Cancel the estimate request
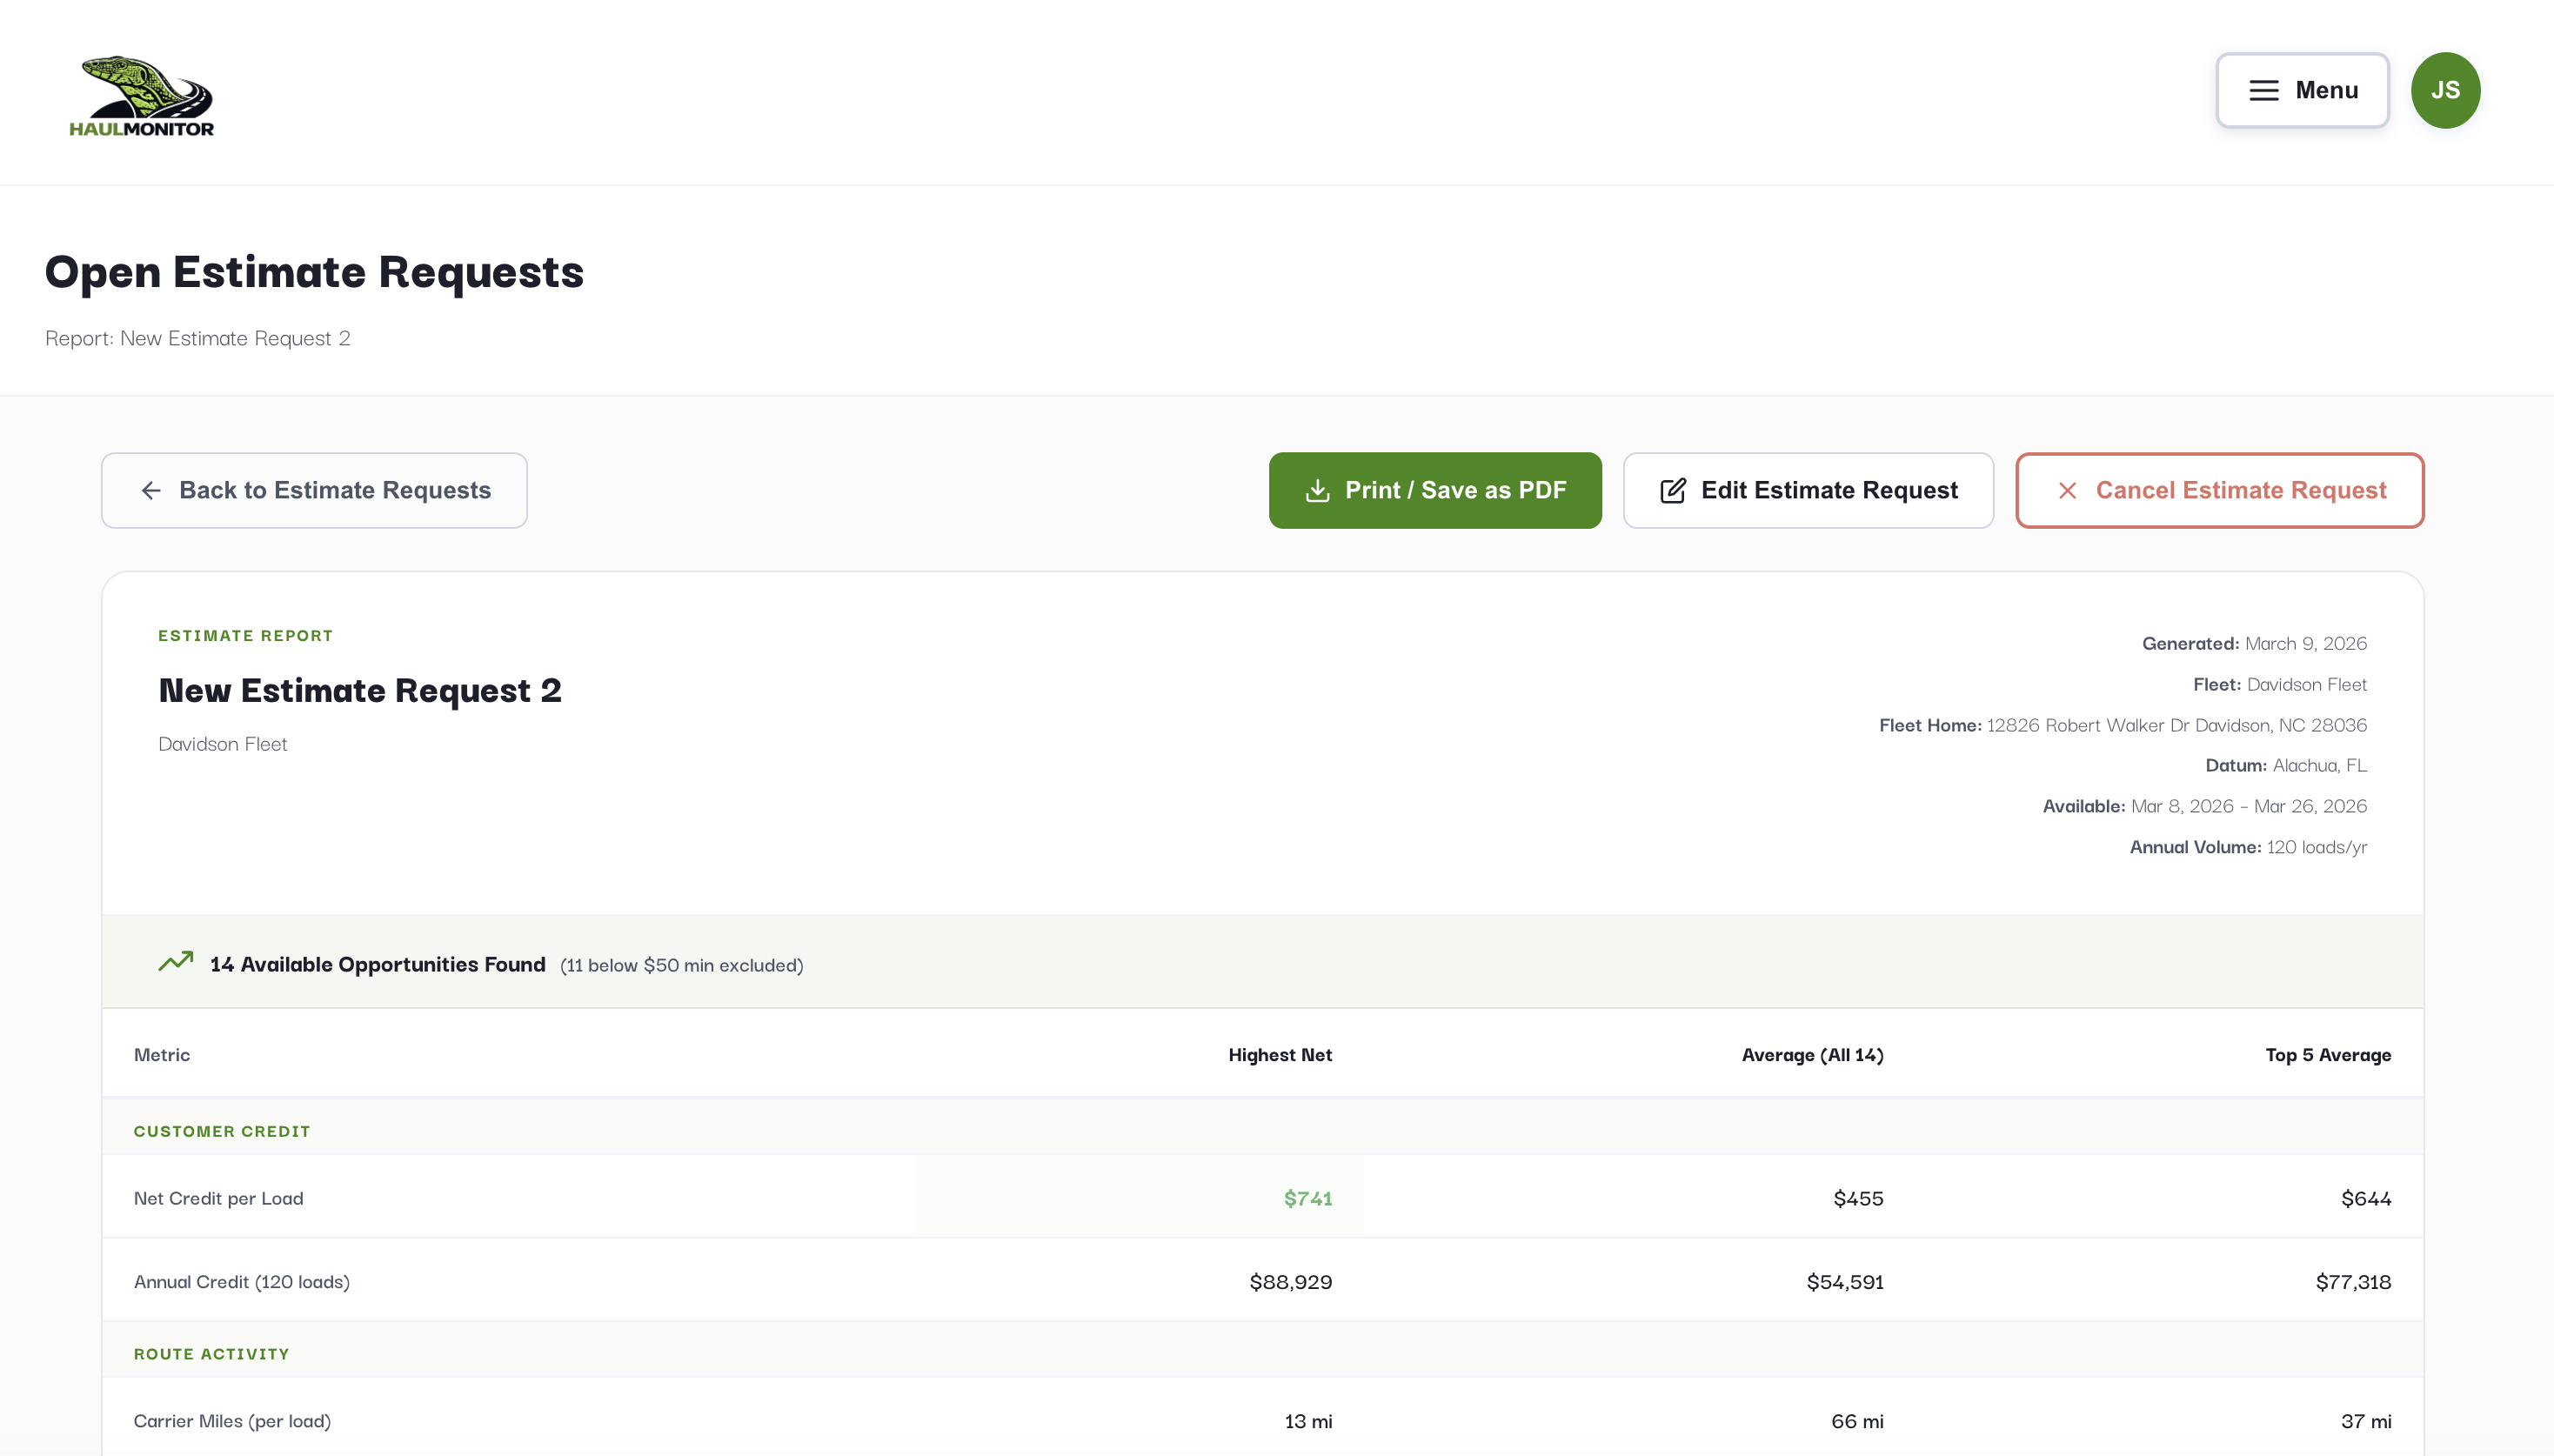The width and height of the screenshot is (2554, 1456). pos(2217,490)
